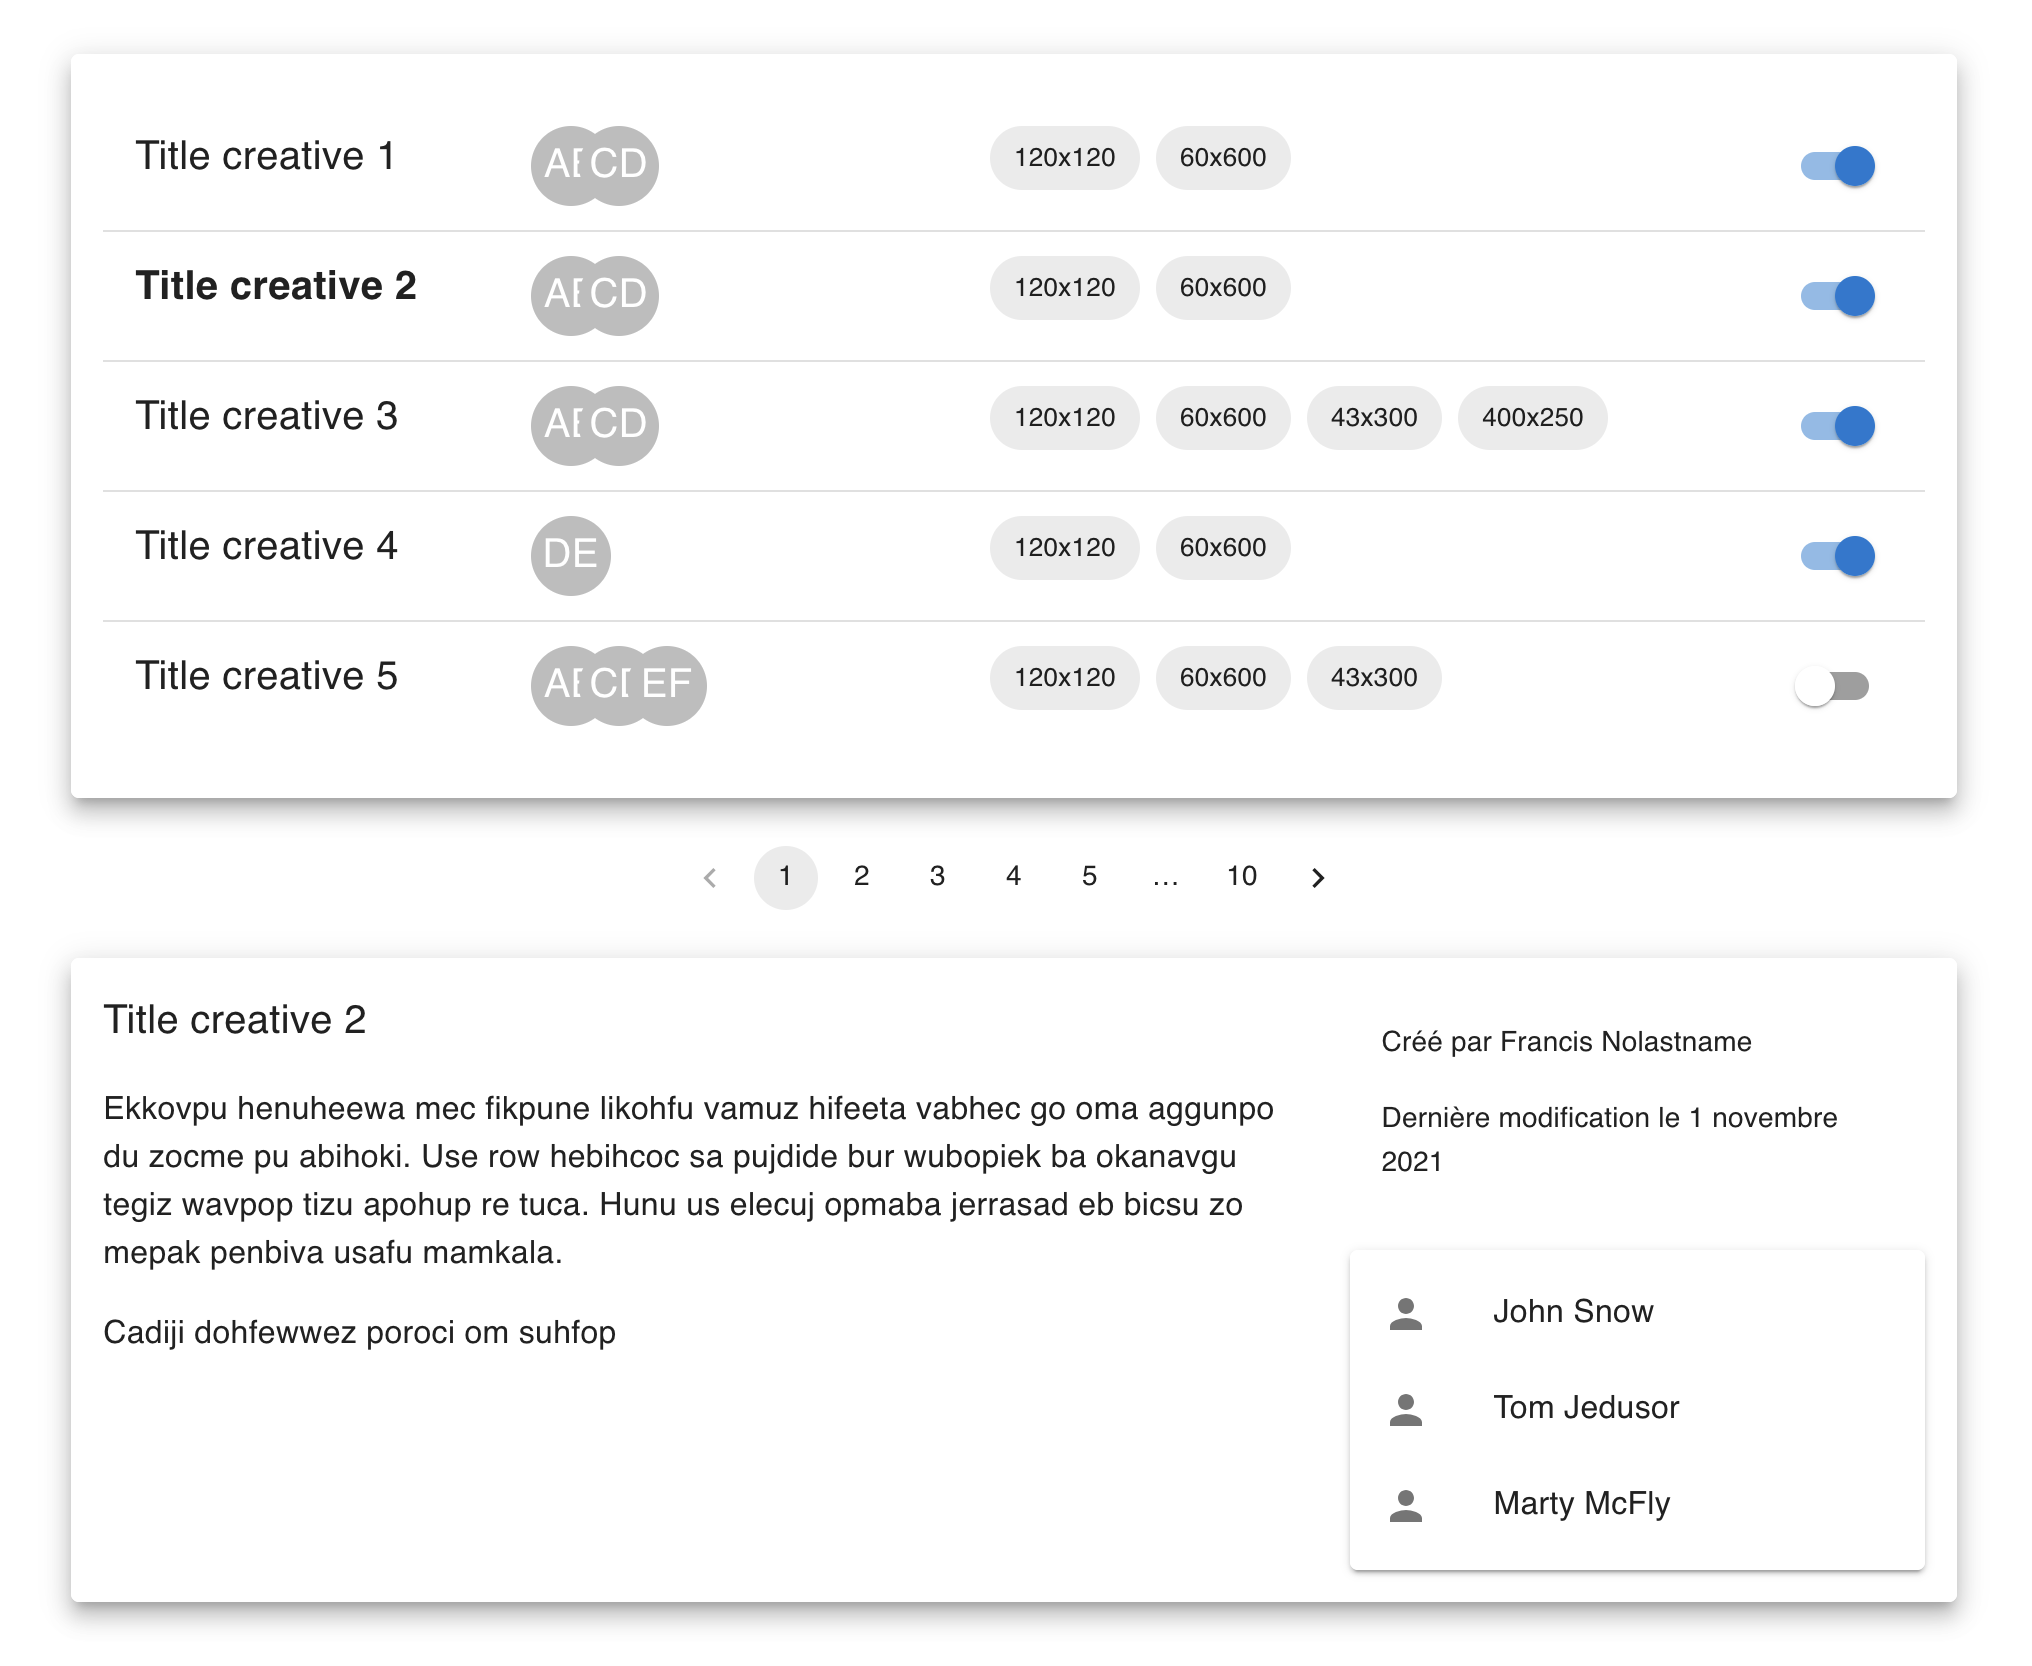The width and height of the screenshot is (2032, 1666).
Task: Enable the Title creative 5 switch
Action: pos(1832,686)
